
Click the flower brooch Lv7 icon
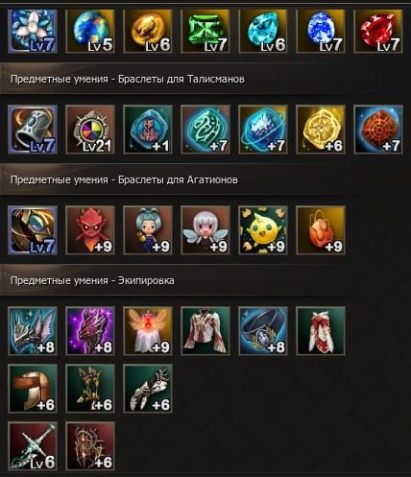33,31
